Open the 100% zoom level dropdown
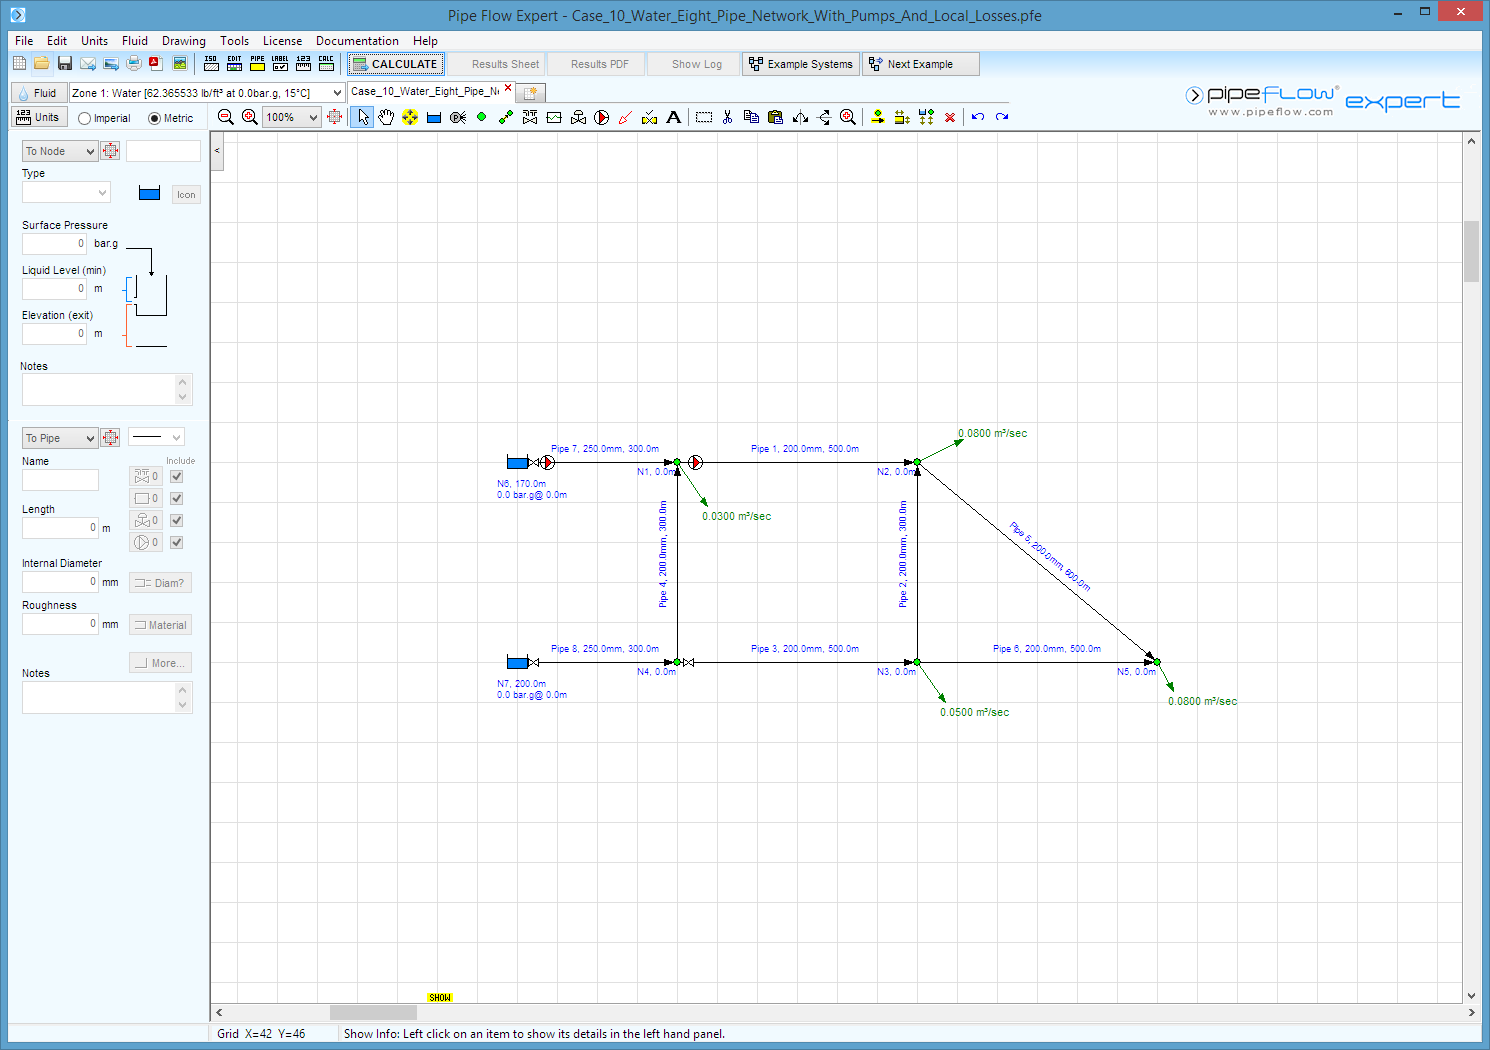The image size is (1490, 1050). (313, 117)
